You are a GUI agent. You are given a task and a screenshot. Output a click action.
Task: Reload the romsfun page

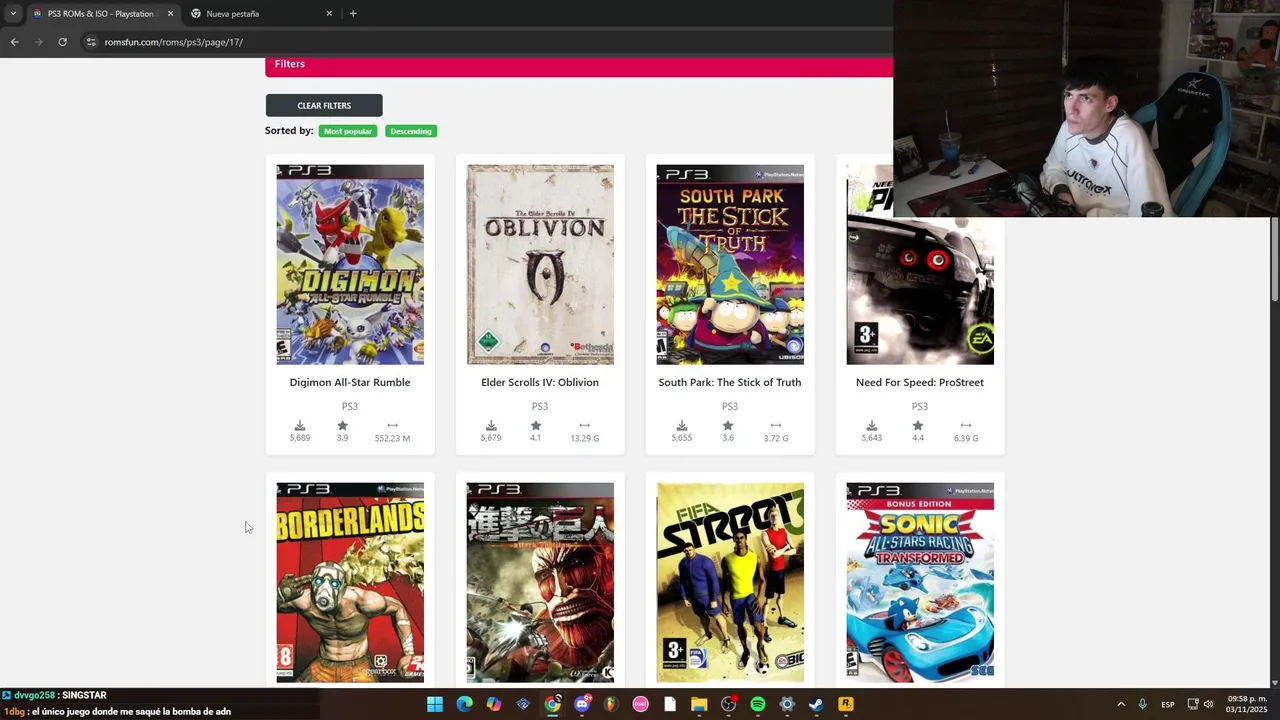click(x=62, y=42)
